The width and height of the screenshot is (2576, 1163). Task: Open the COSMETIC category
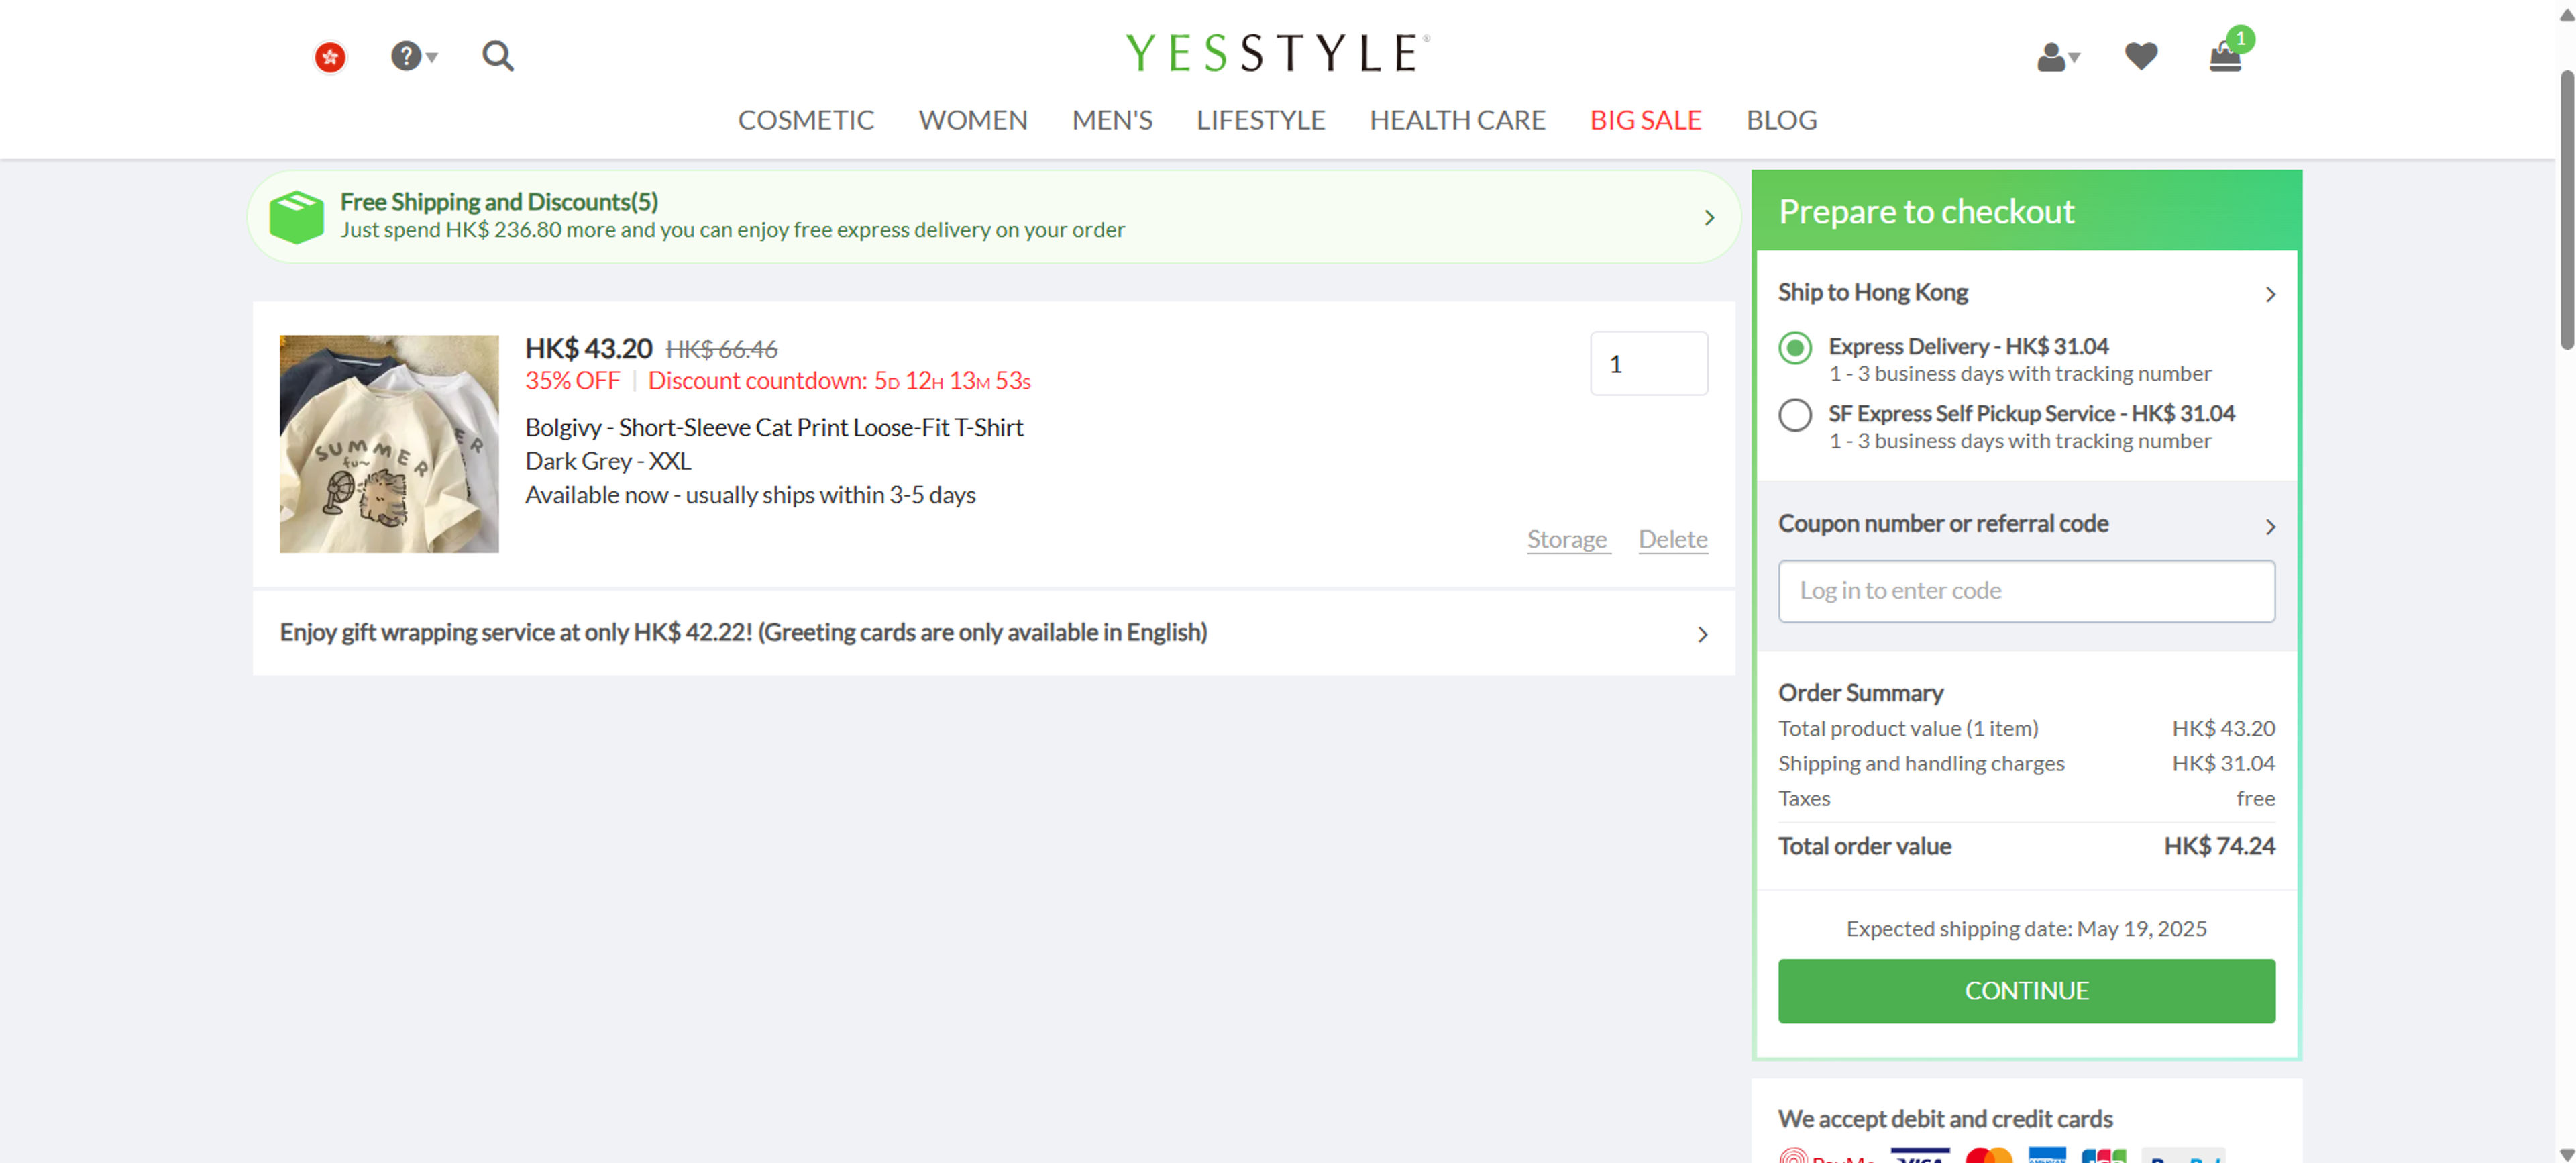point(805,120)
